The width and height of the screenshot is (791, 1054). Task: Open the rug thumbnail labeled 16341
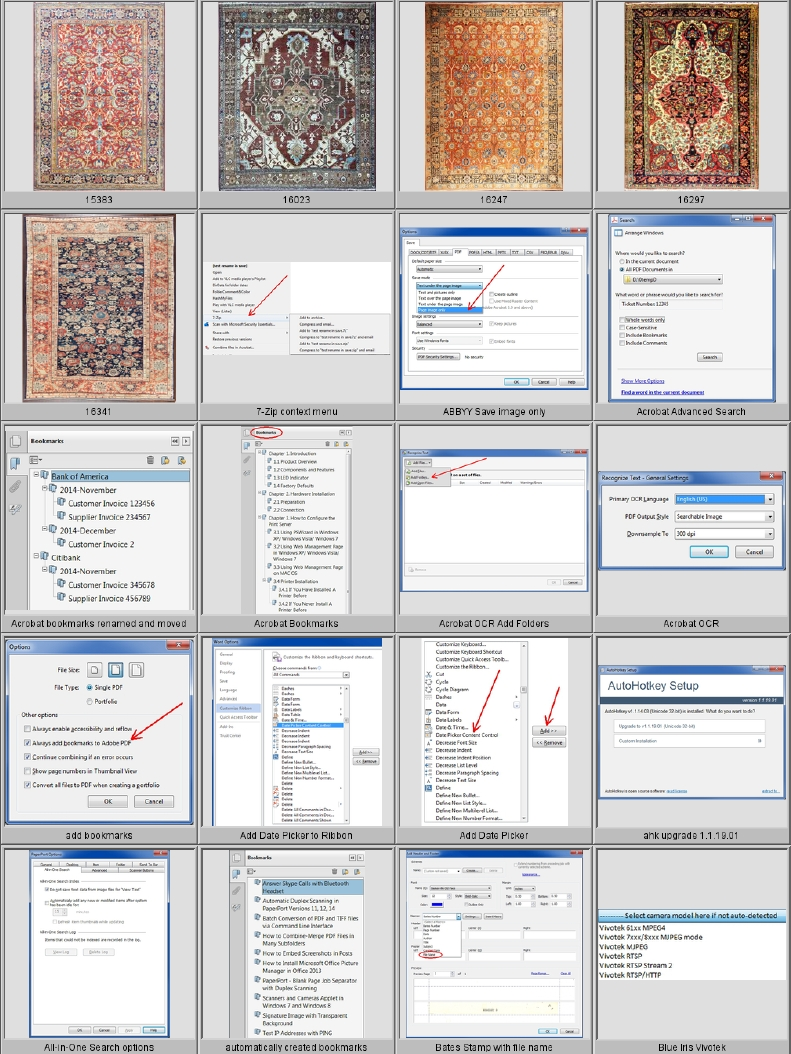pyautogui.click(x=99, y=308)
